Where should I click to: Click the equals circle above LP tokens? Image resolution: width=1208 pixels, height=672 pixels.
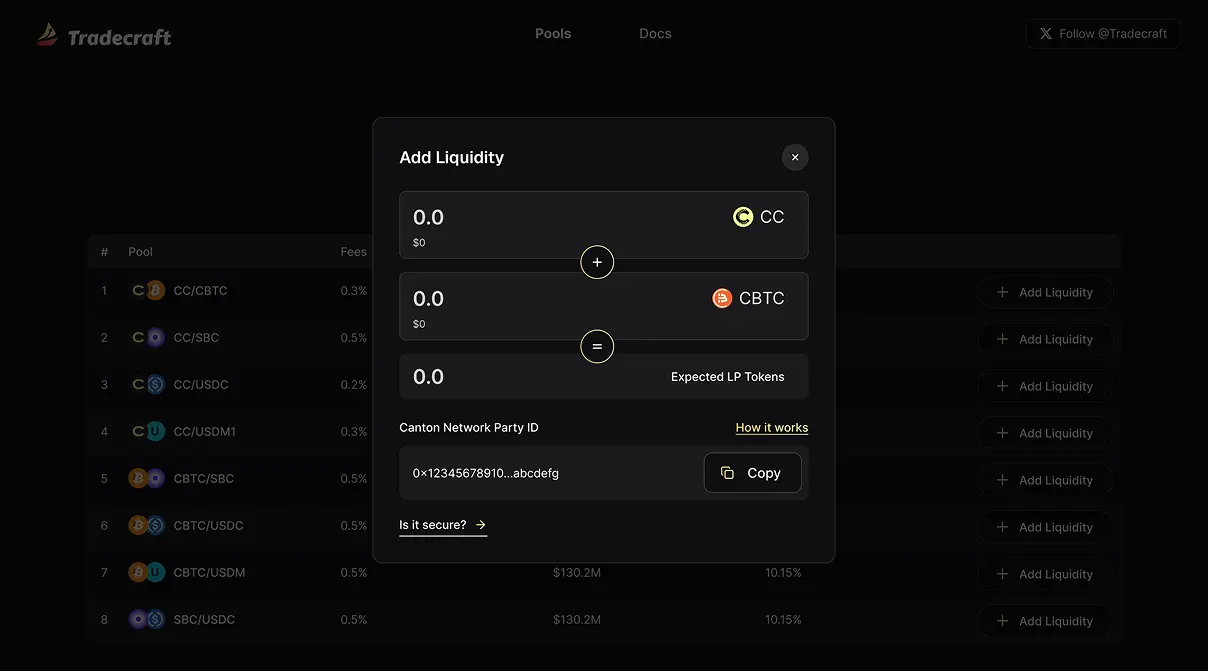[597, 346]
